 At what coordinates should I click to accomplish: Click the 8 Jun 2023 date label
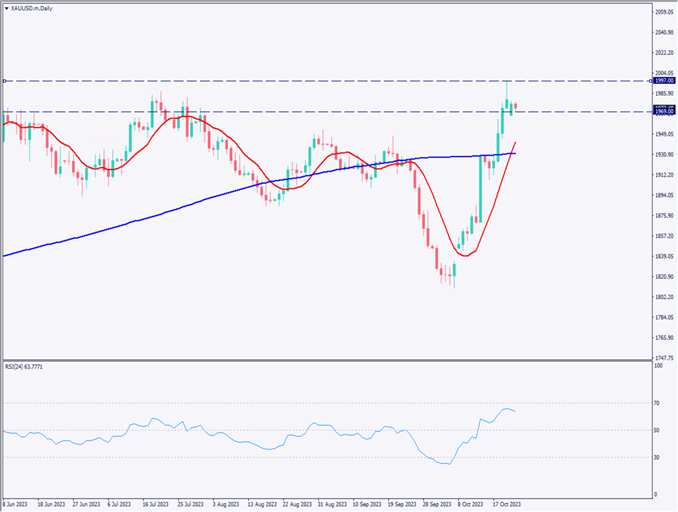[x=19, y=505]
